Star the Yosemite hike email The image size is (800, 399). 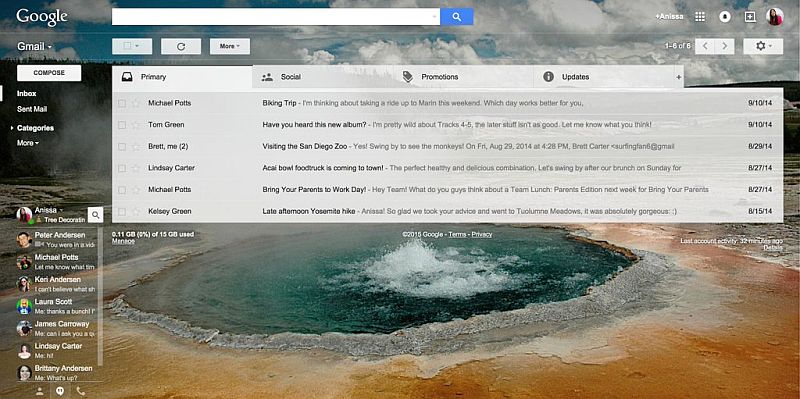[x=136, y=211]
